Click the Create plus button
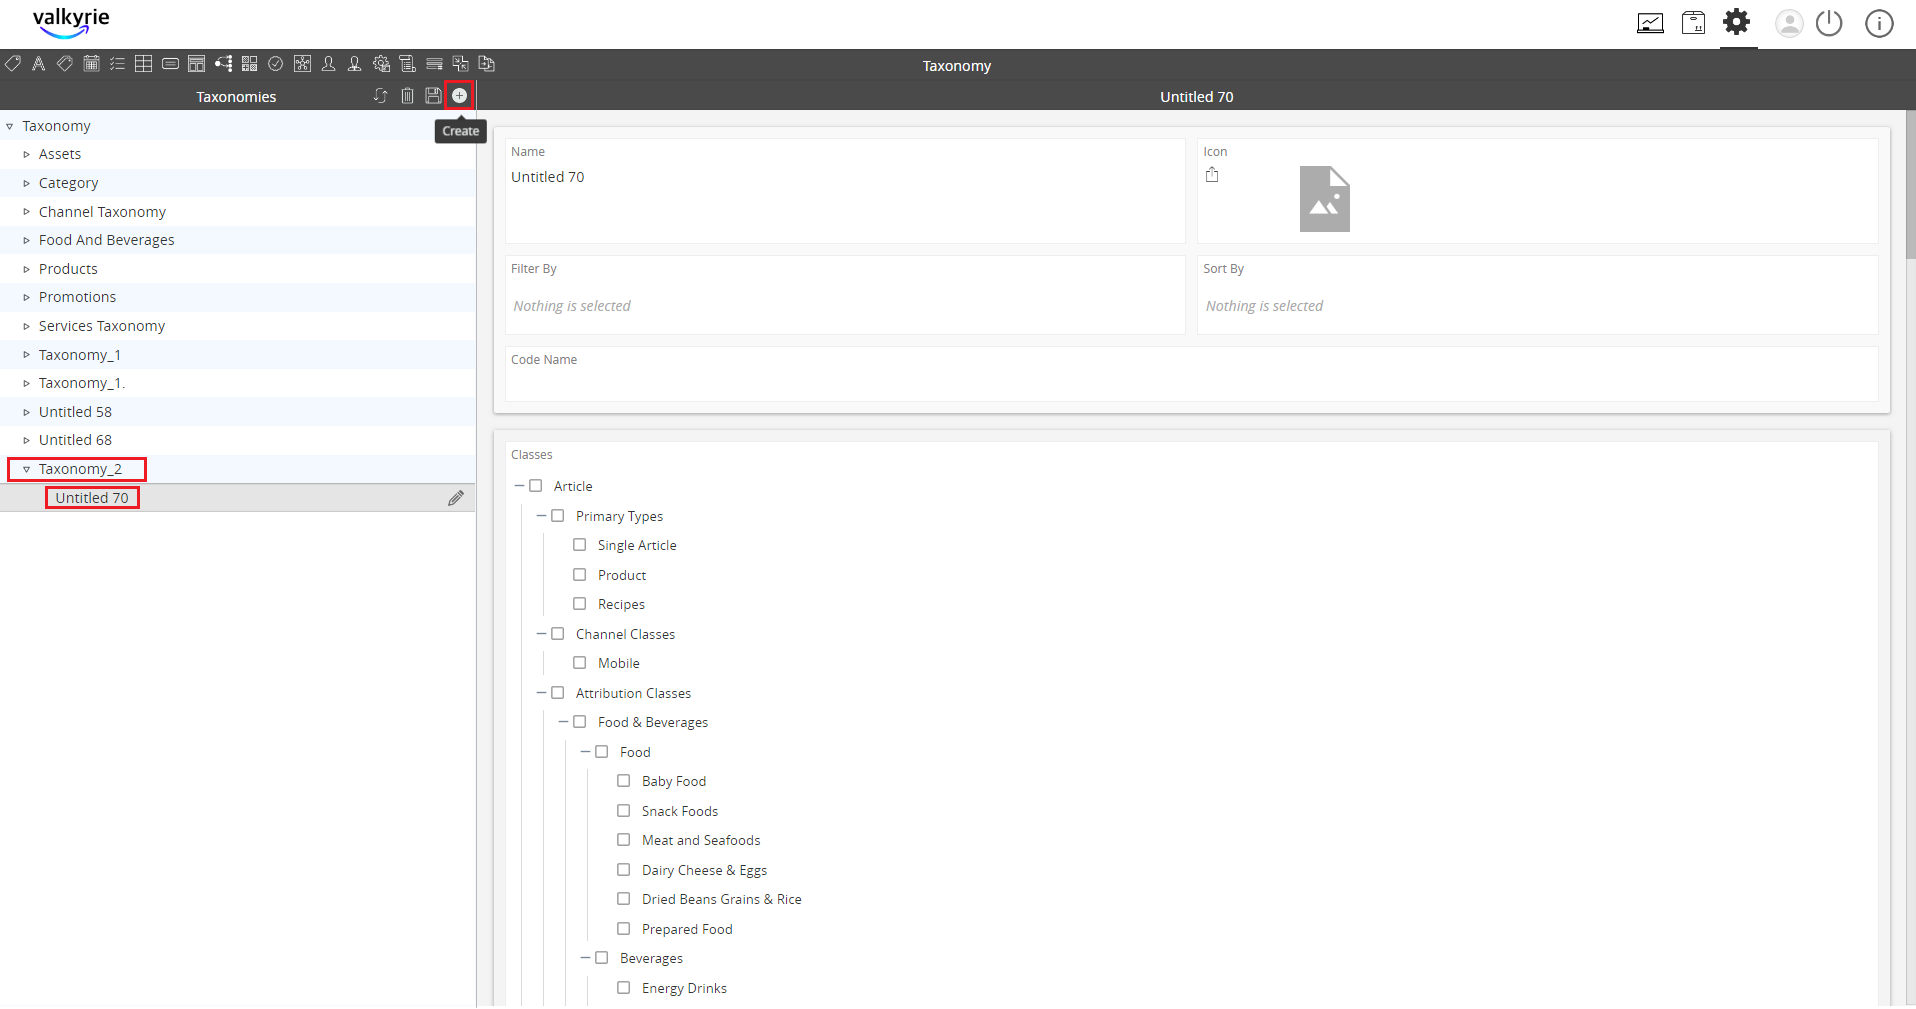1916x1009 pixels. click(459, 96)
